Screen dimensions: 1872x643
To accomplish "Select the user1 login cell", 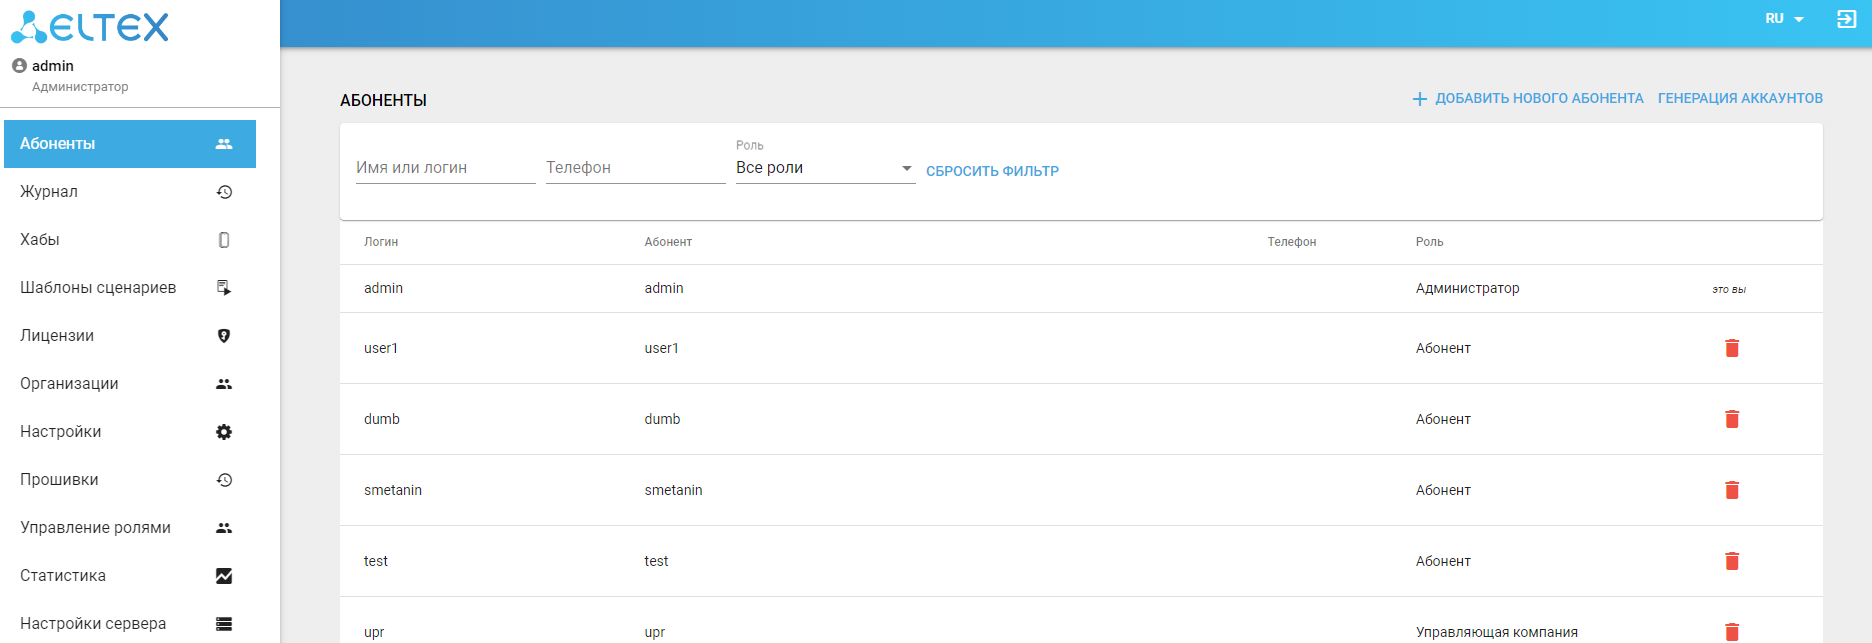I will click(x=381, y=348).
